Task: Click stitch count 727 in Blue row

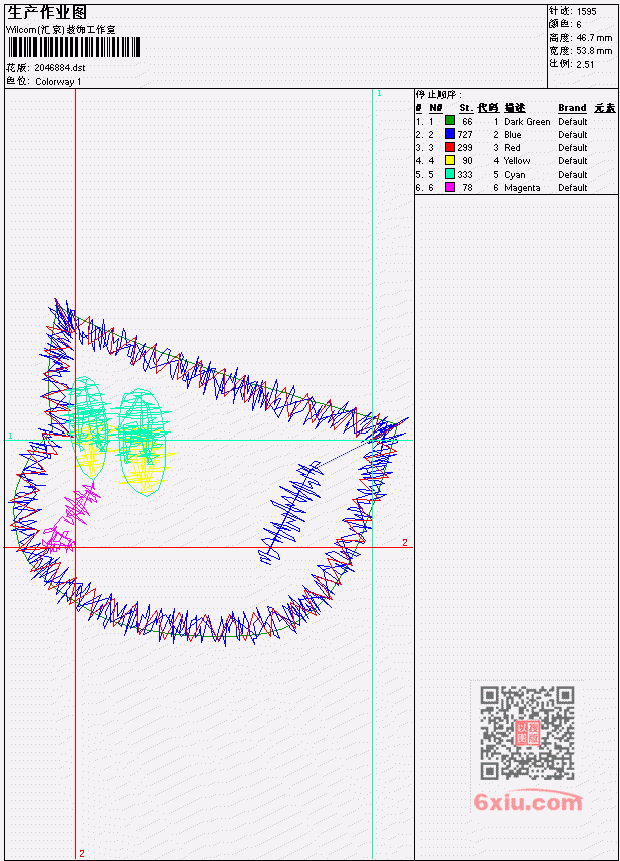Action: (465, 135)
